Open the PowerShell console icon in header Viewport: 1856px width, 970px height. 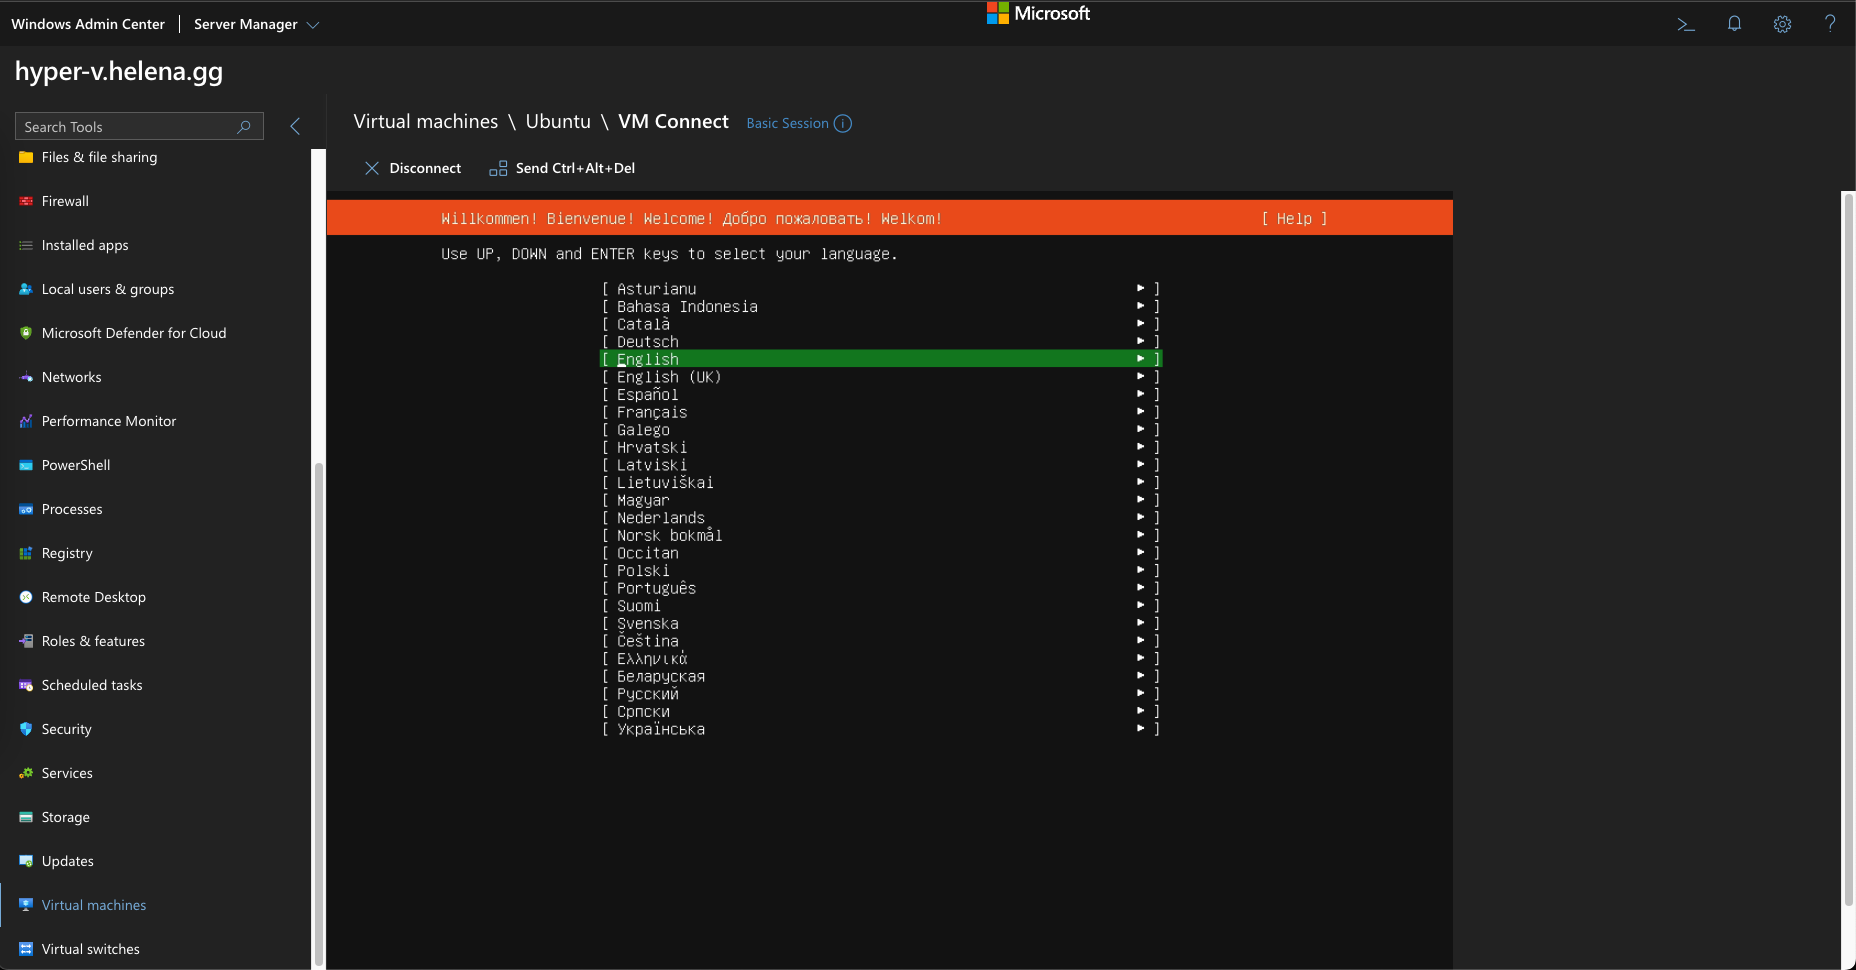[1686, 24]
